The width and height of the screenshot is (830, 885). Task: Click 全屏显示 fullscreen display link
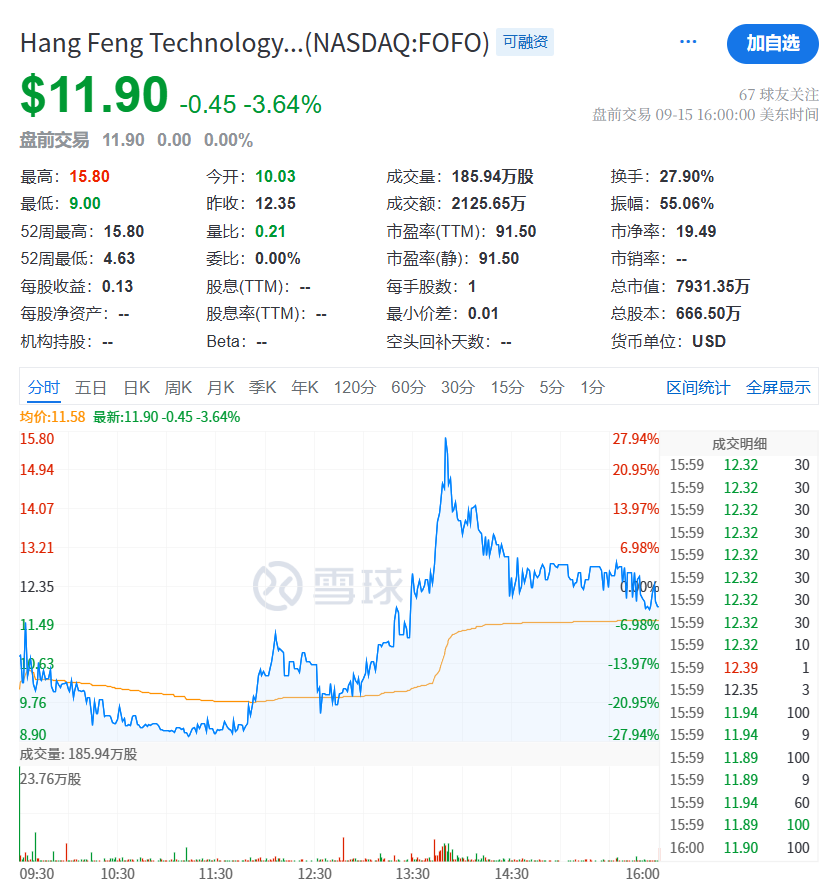click(778, 388)
